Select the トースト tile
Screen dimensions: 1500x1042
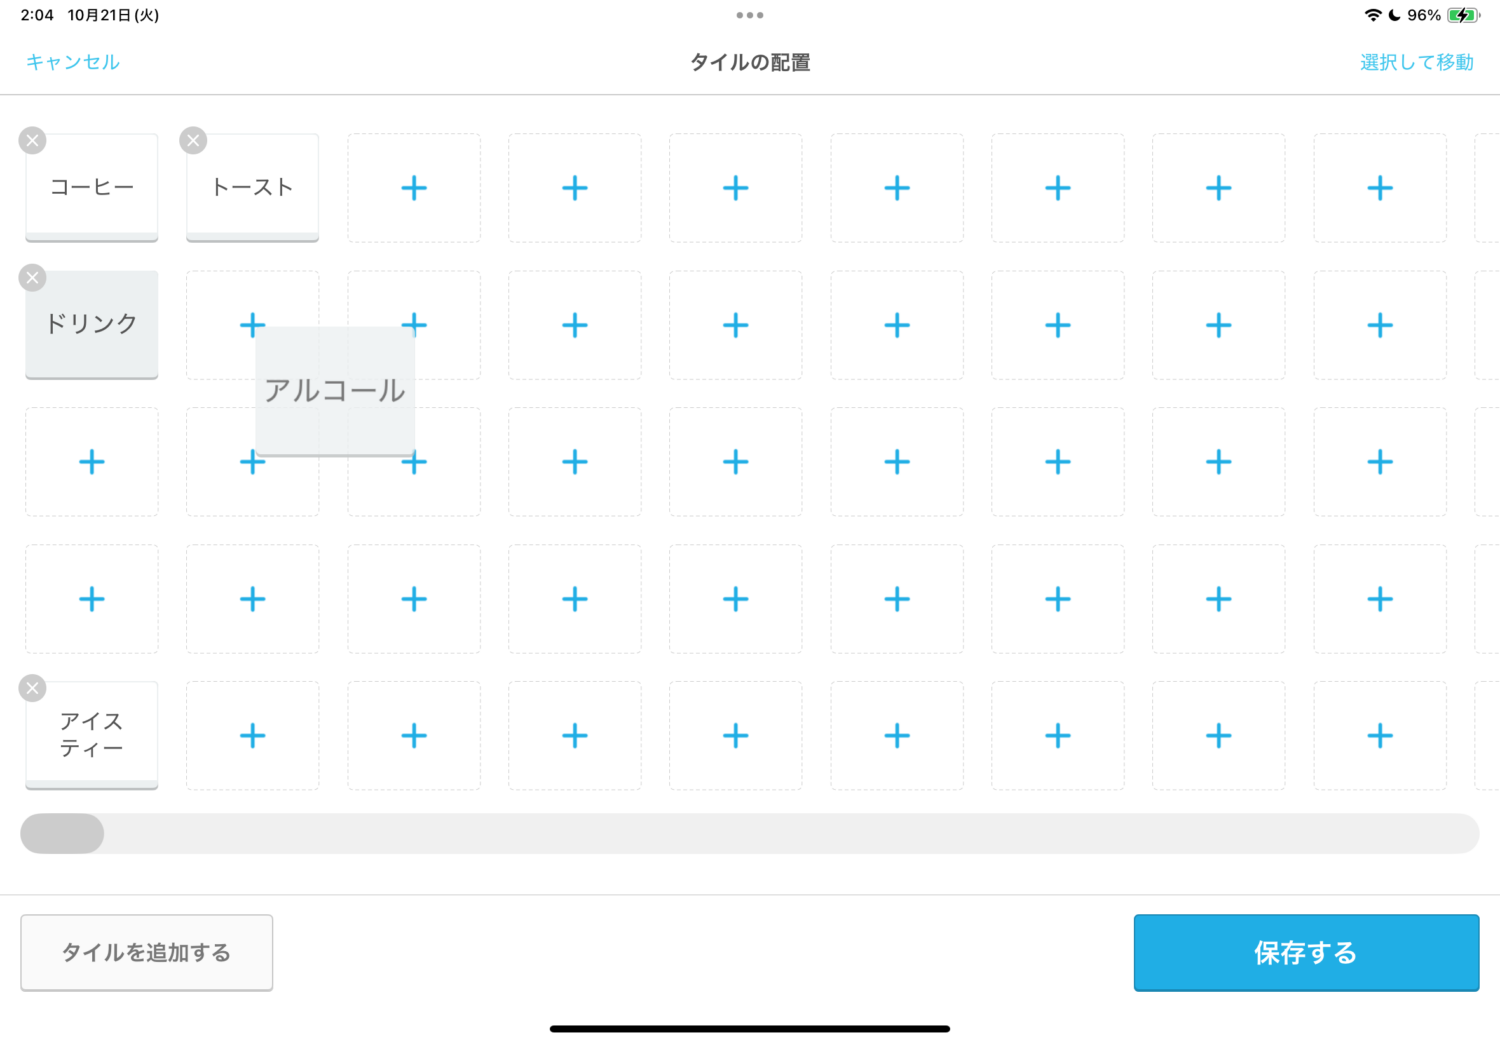click(x=253, y=188)
